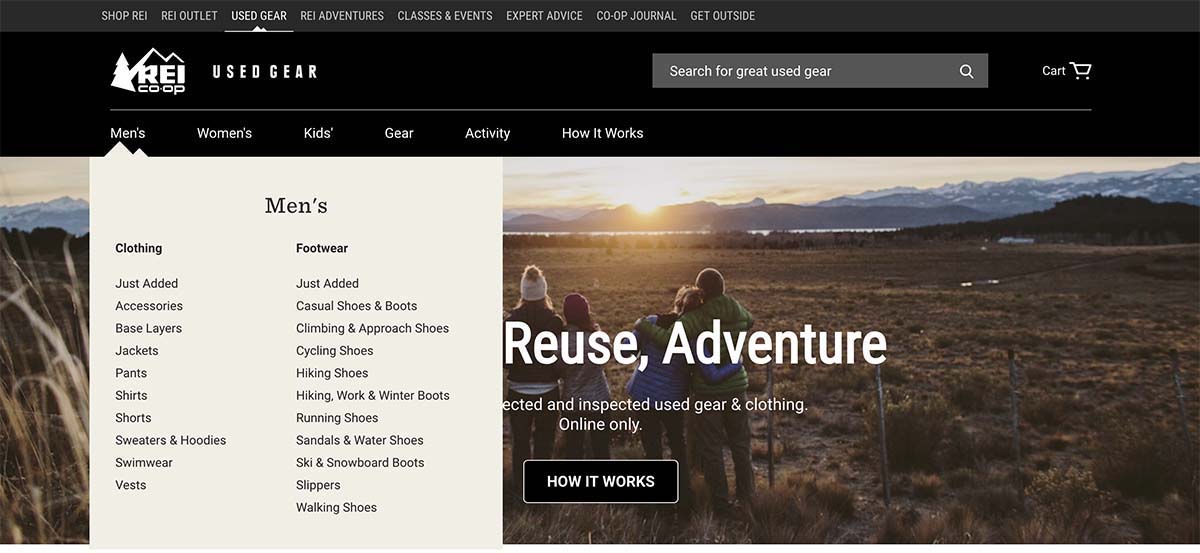
Task: Open Expert Advice in top bar
Action: [x=544, y=16]
